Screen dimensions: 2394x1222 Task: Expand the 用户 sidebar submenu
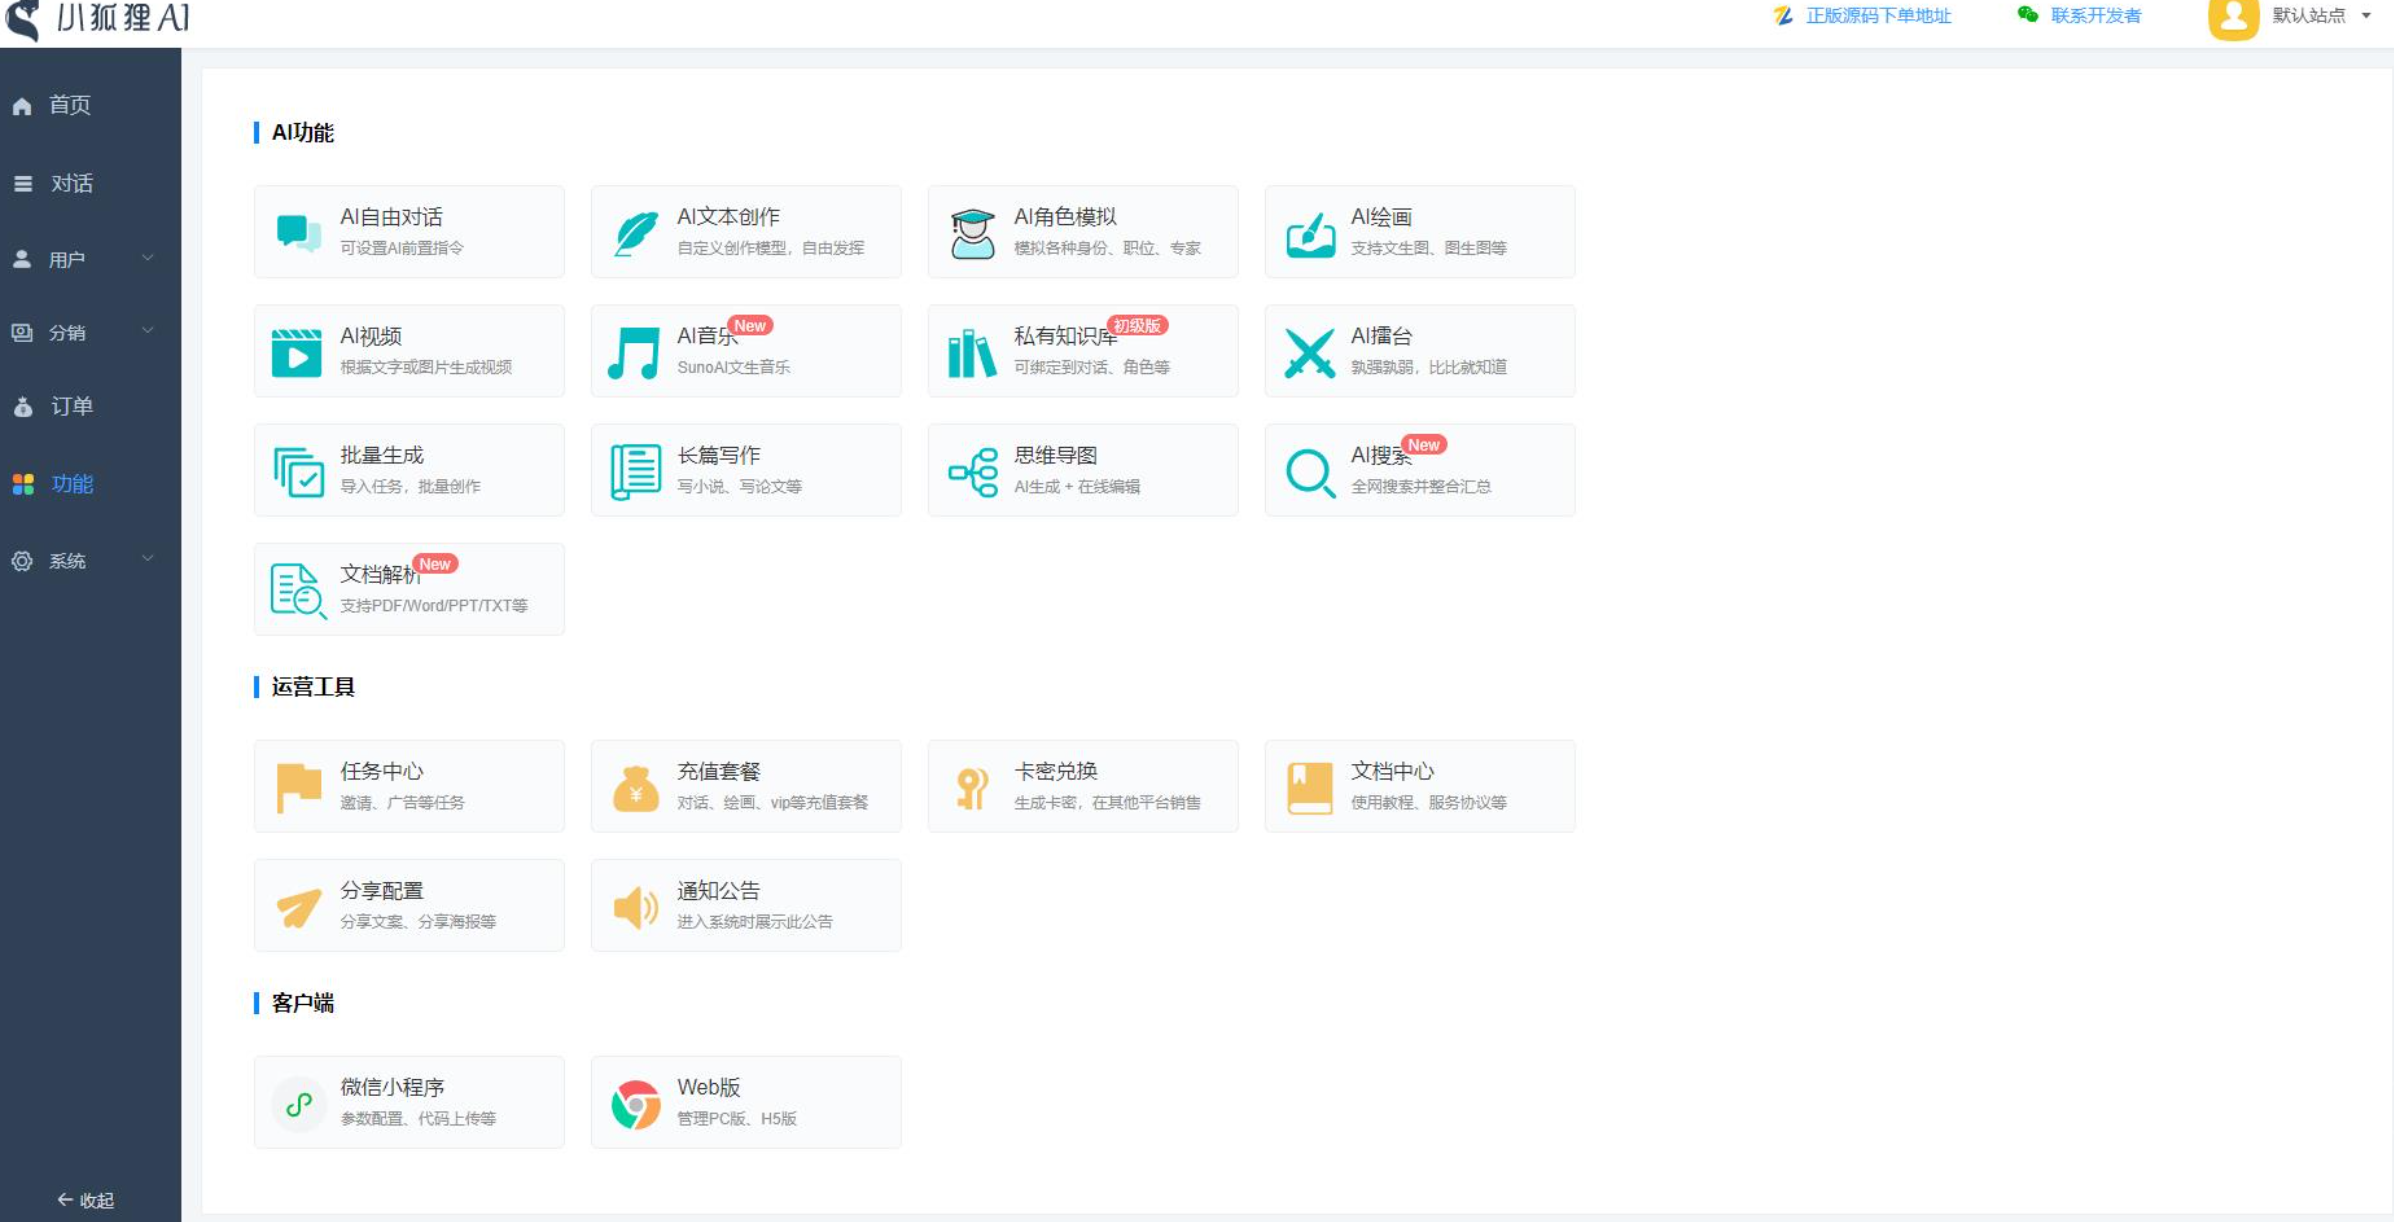pos(88,259)
